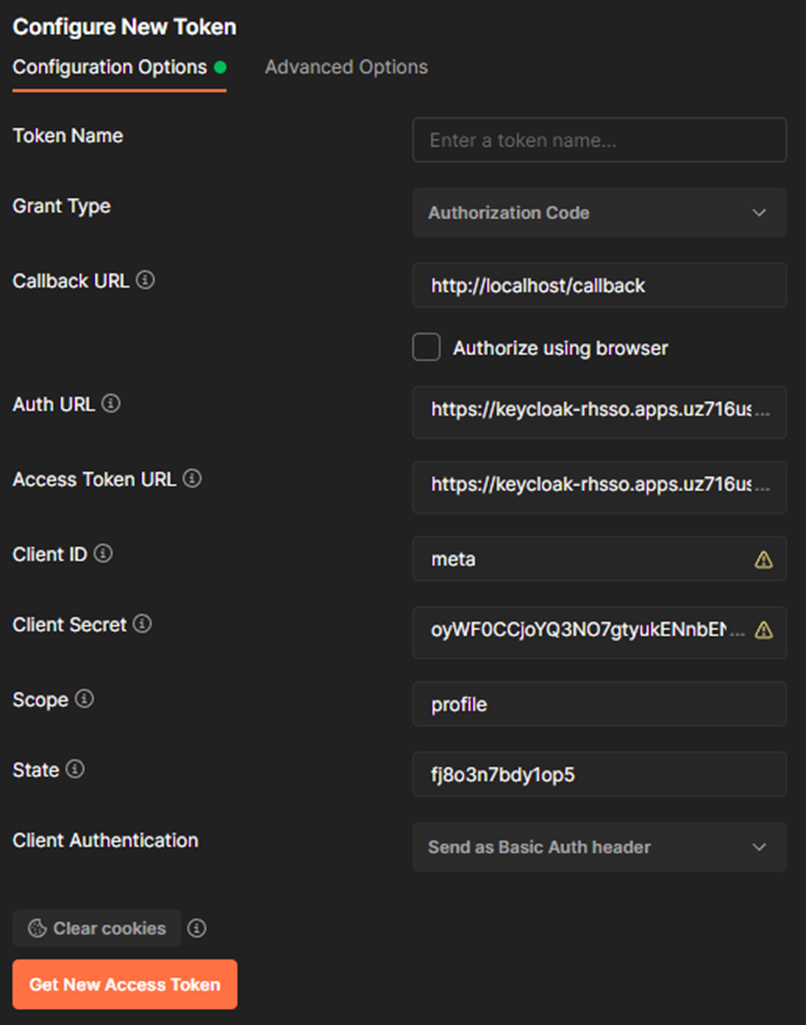Click the info icon next to Client Secret
The height and width of the screenshot is (1025, 806).
[x=143, y=624]
